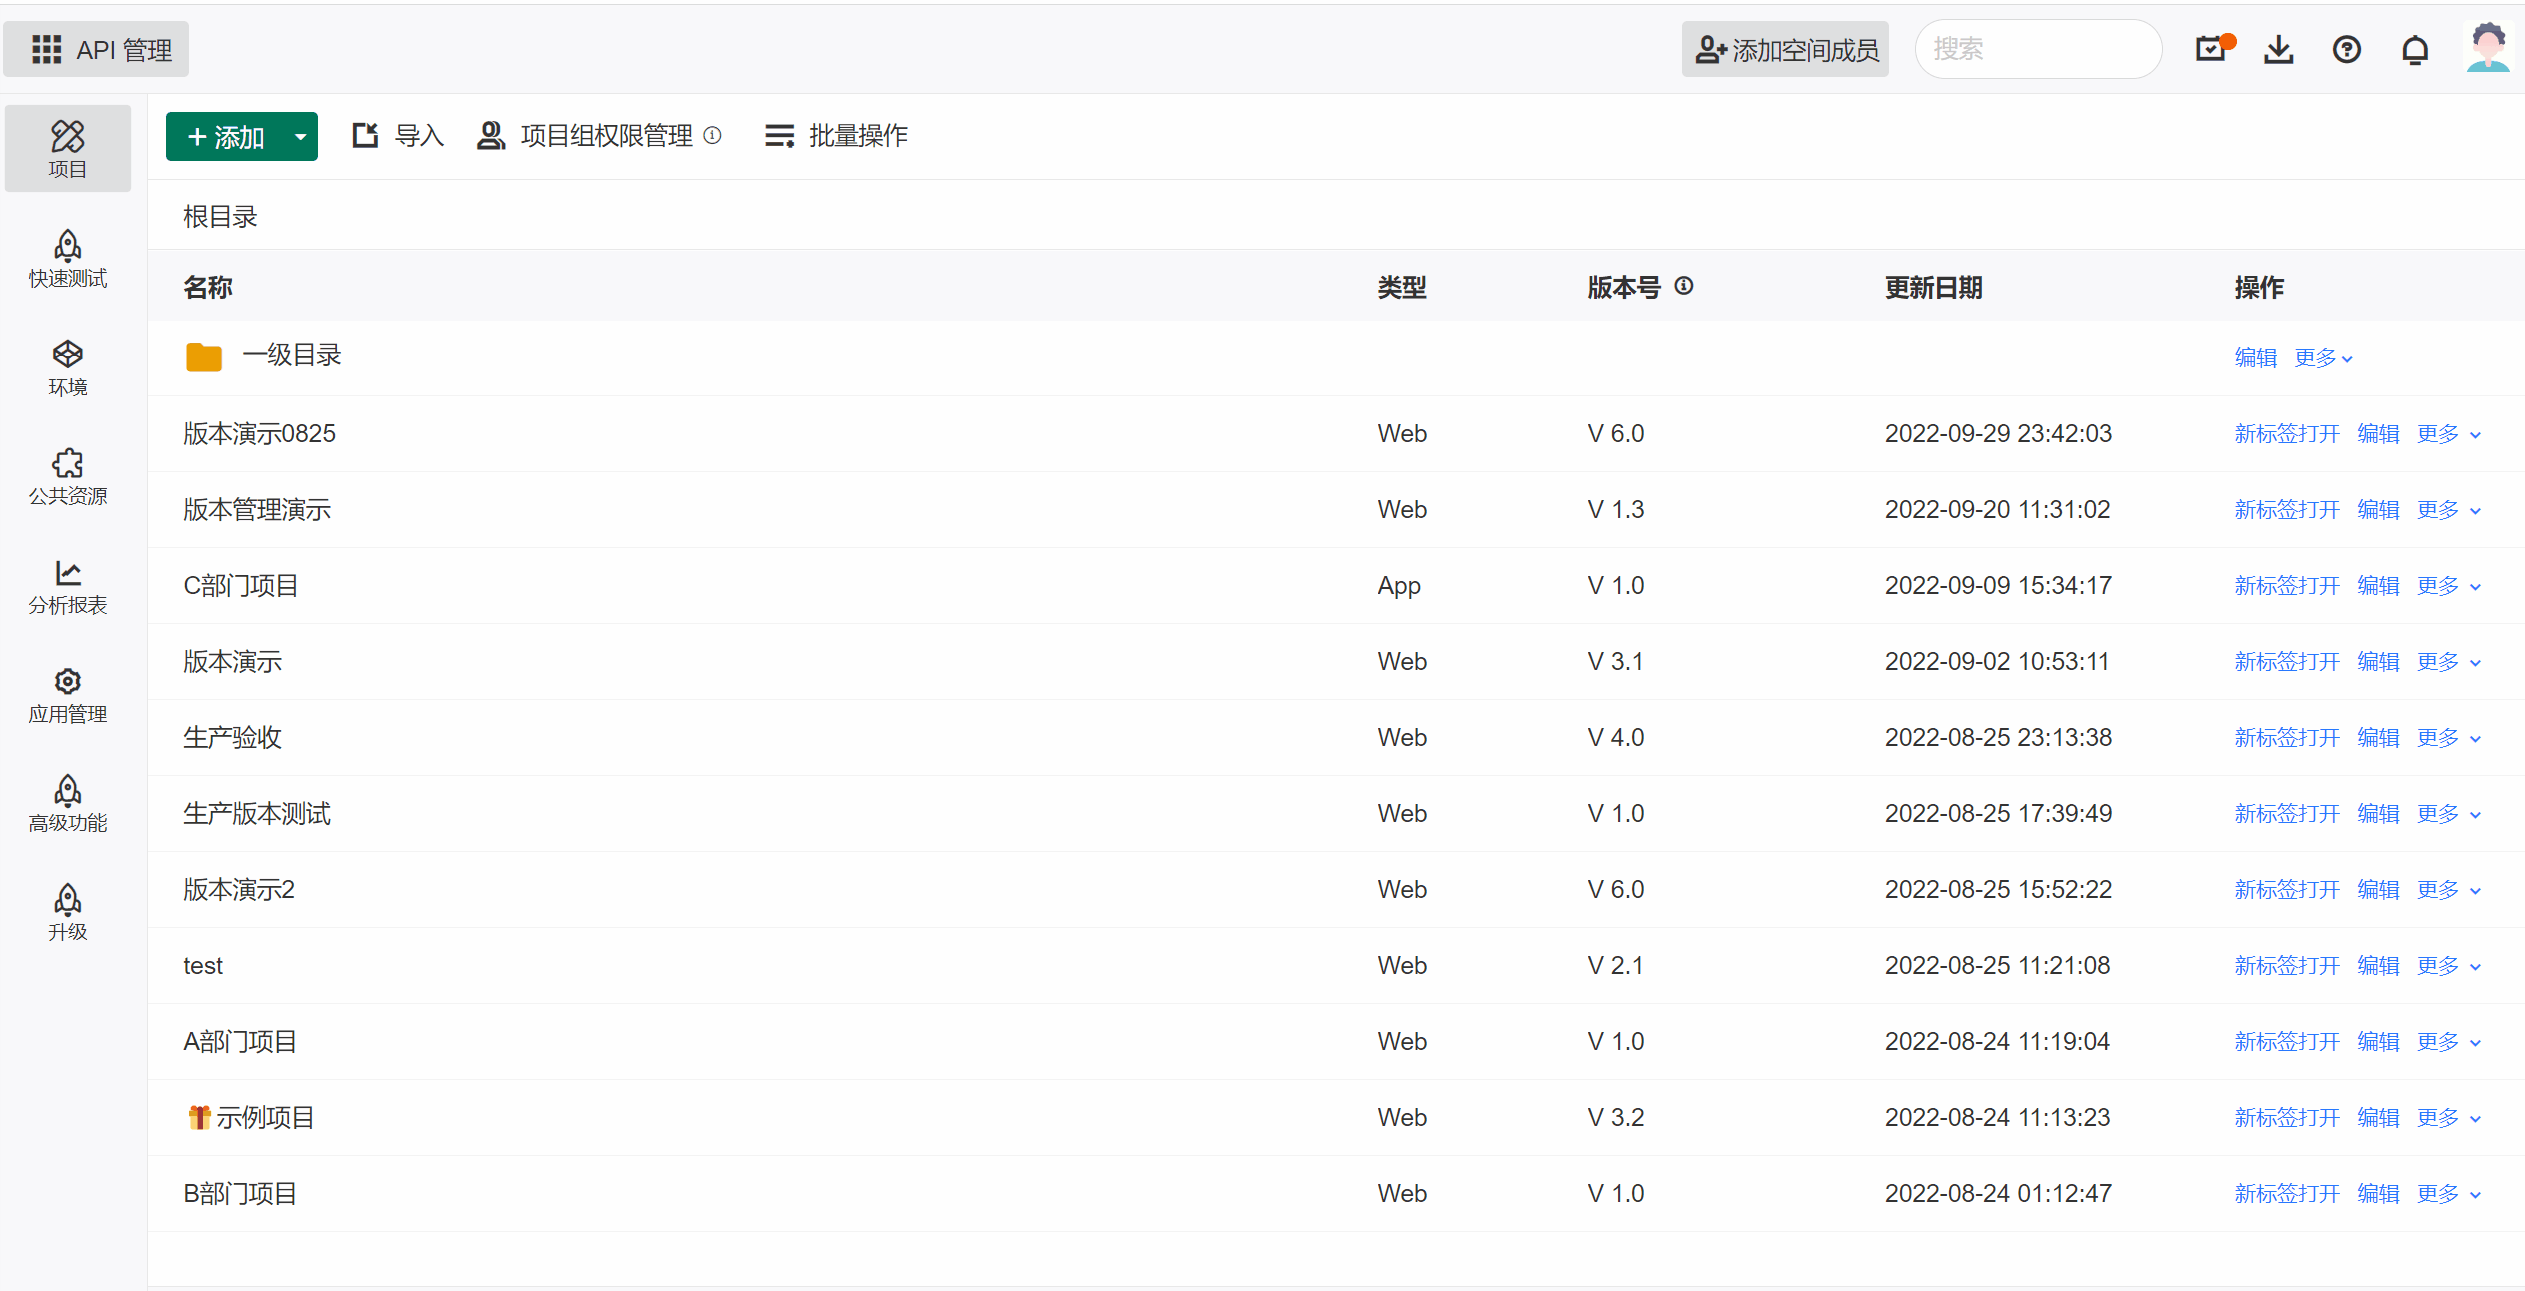2525x1291 pixels.
Task: Click the 添加空间成员 button
Action: [x=1786, y=48]
